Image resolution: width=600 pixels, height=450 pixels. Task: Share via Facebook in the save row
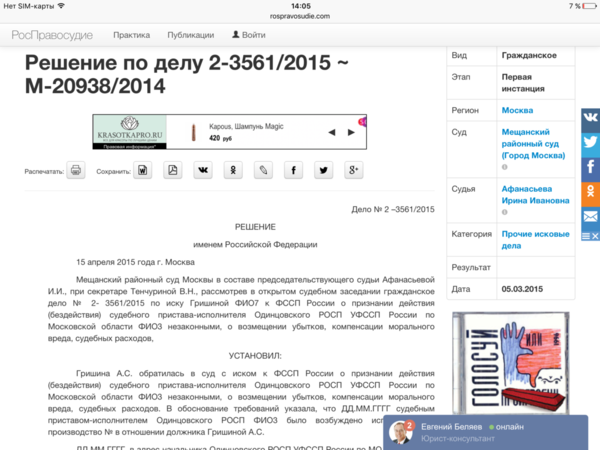pos(293,171)
